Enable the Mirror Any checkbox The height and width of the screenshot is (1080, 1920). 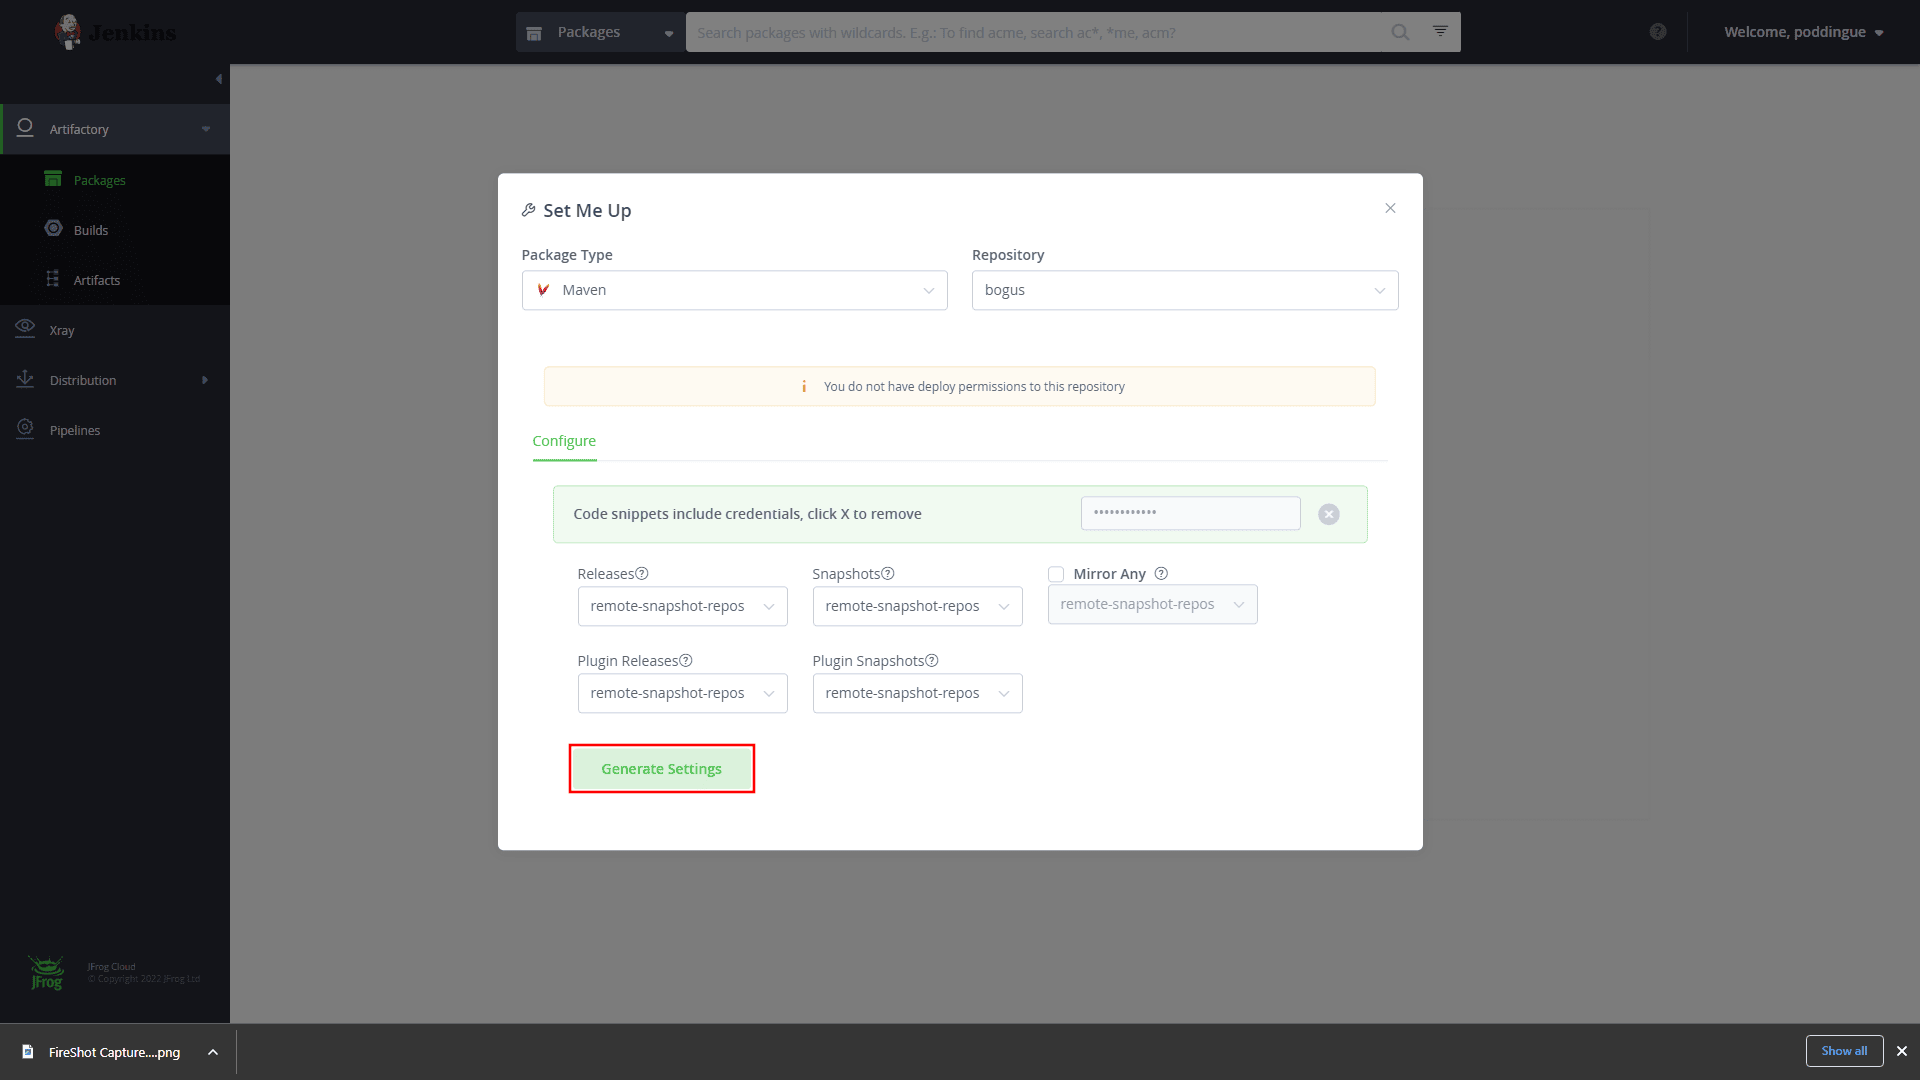point(1056,574)
